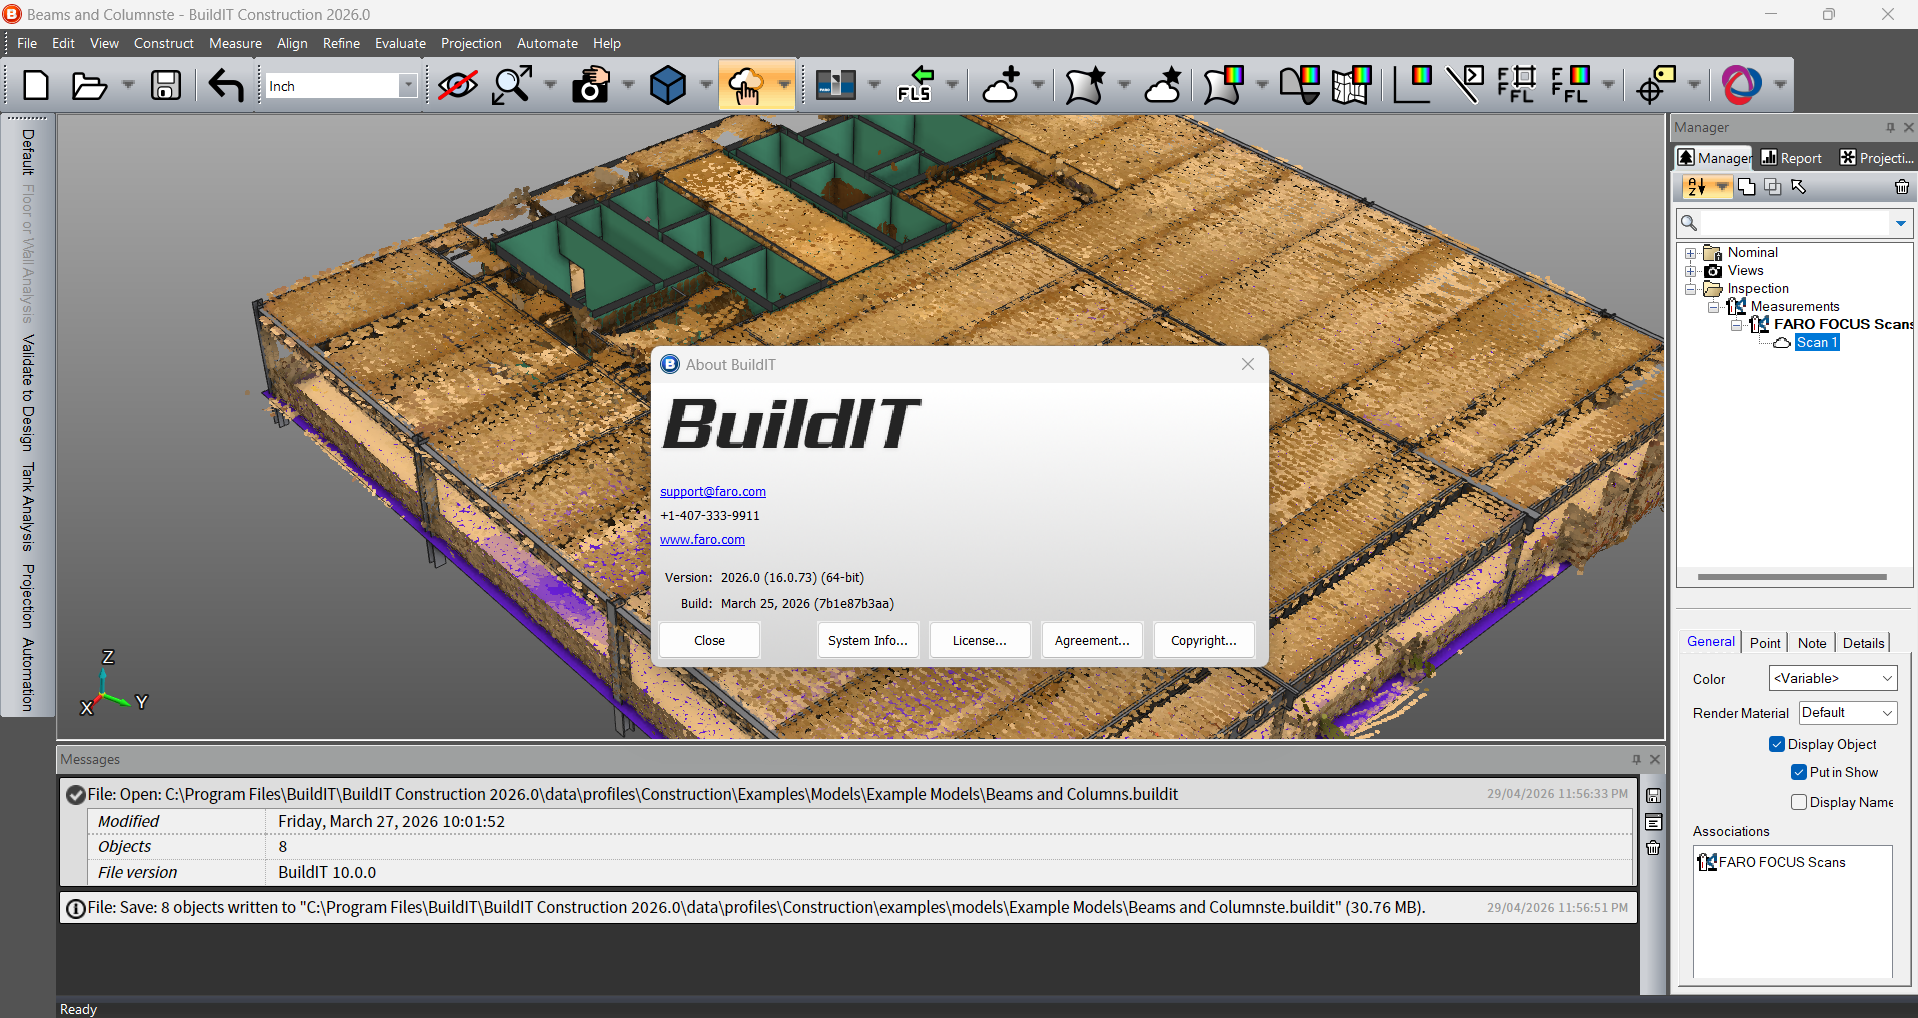Click the surface color map analysis icon
This screenshot has height=1018, width=1918.
(1223, 86)
